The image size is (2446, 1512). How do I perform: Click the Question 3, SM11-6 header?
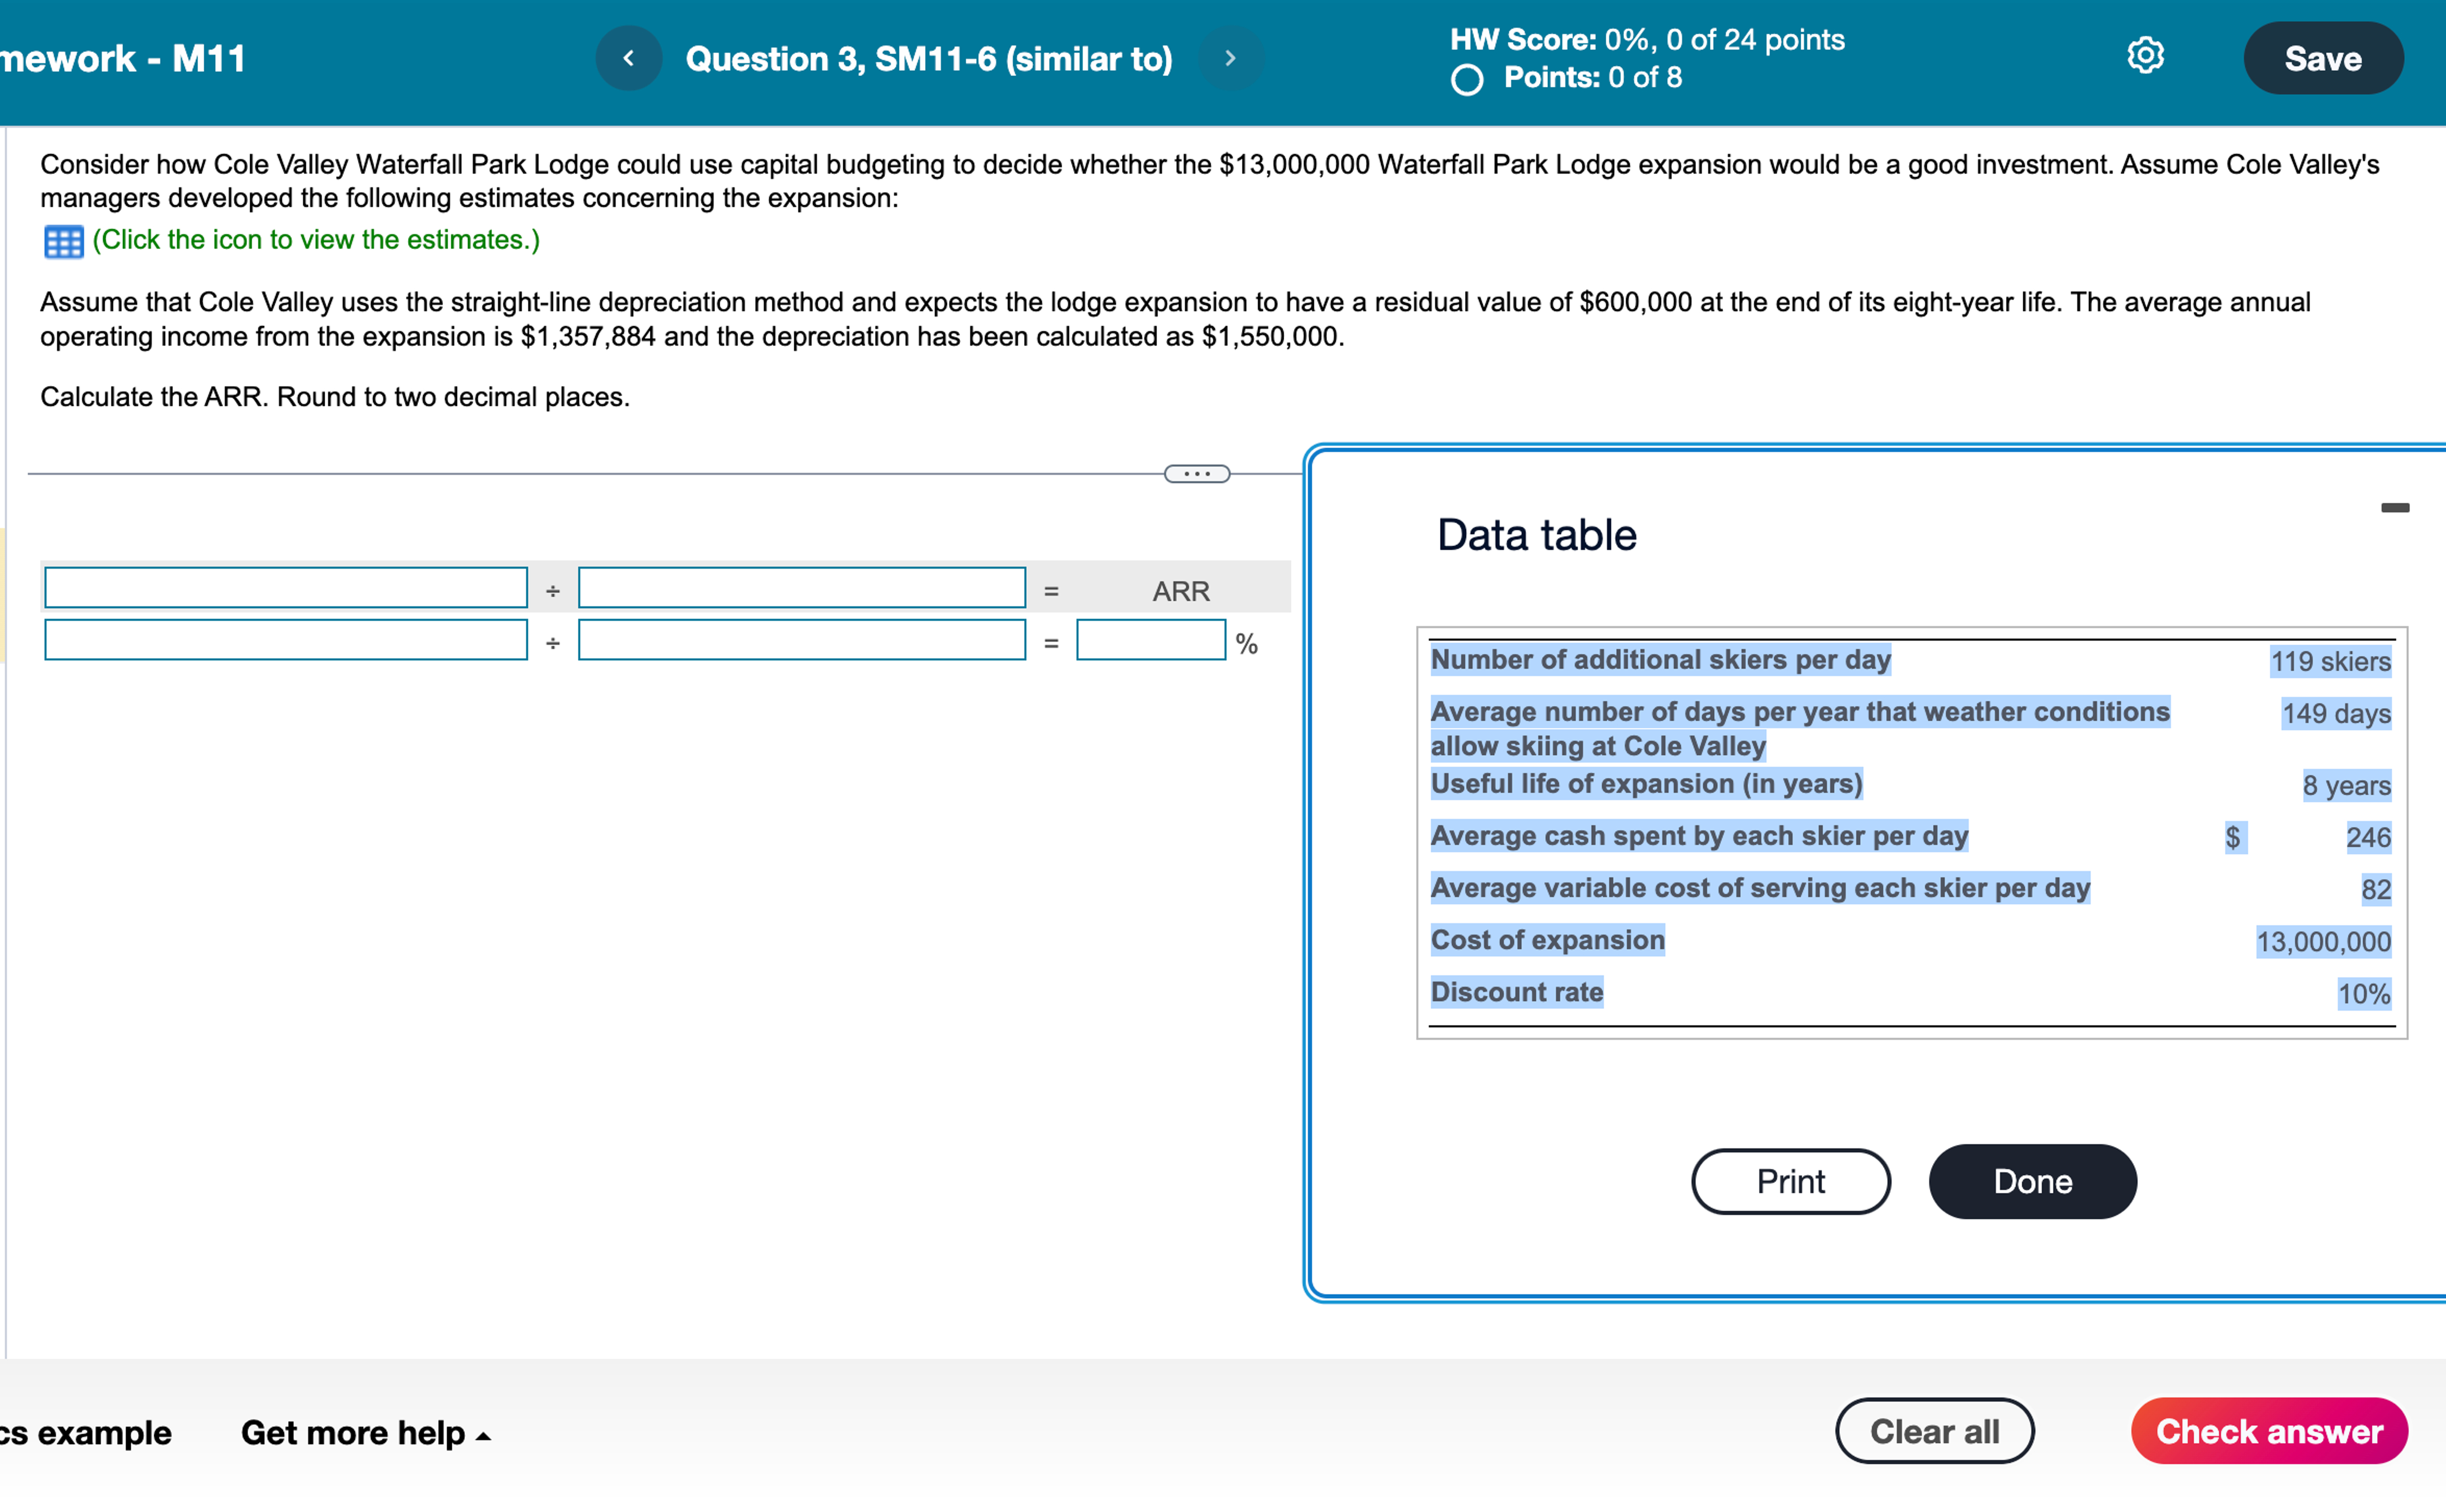point(928,57)
